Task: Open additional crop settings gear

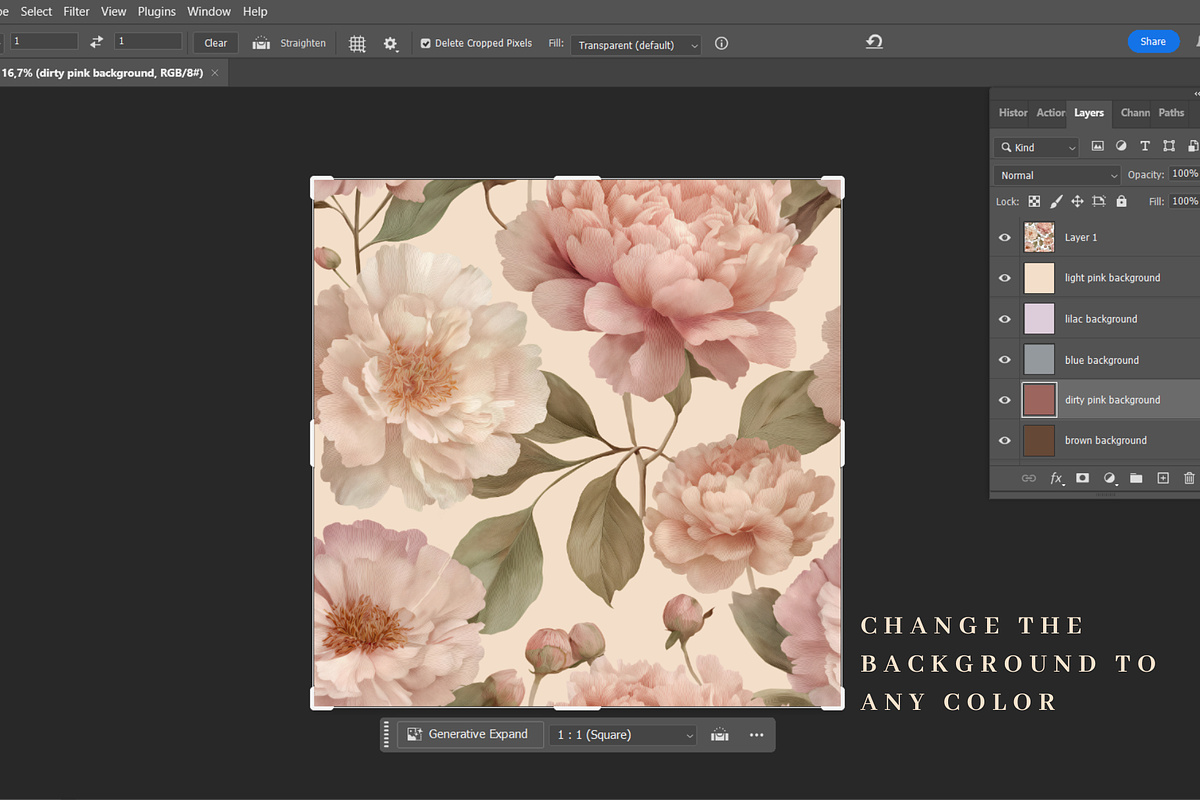Action: click(x=391, y=44)
